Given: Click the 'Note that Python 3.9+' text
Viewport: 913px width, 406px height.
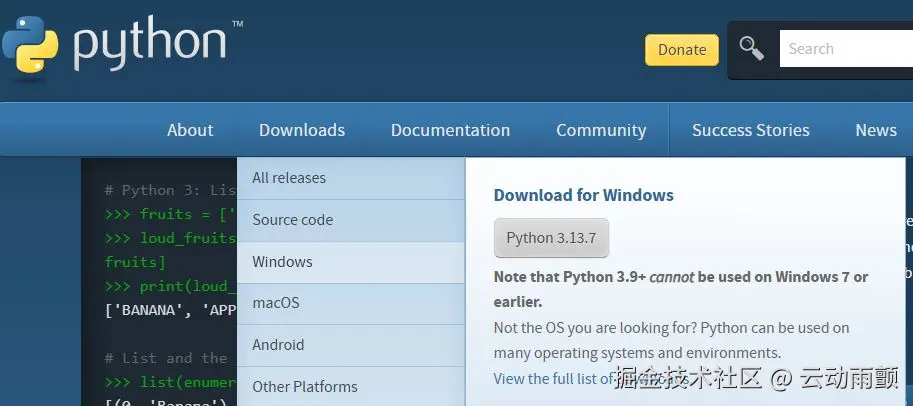Looking at the screenshot, I should click(x=569, y=277).
